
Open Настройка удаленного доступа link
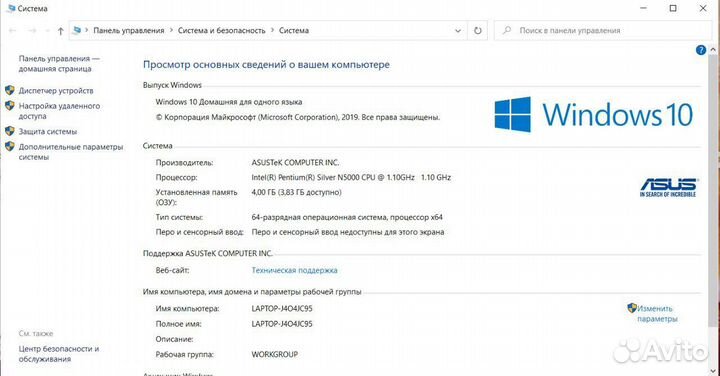(59, 111)
